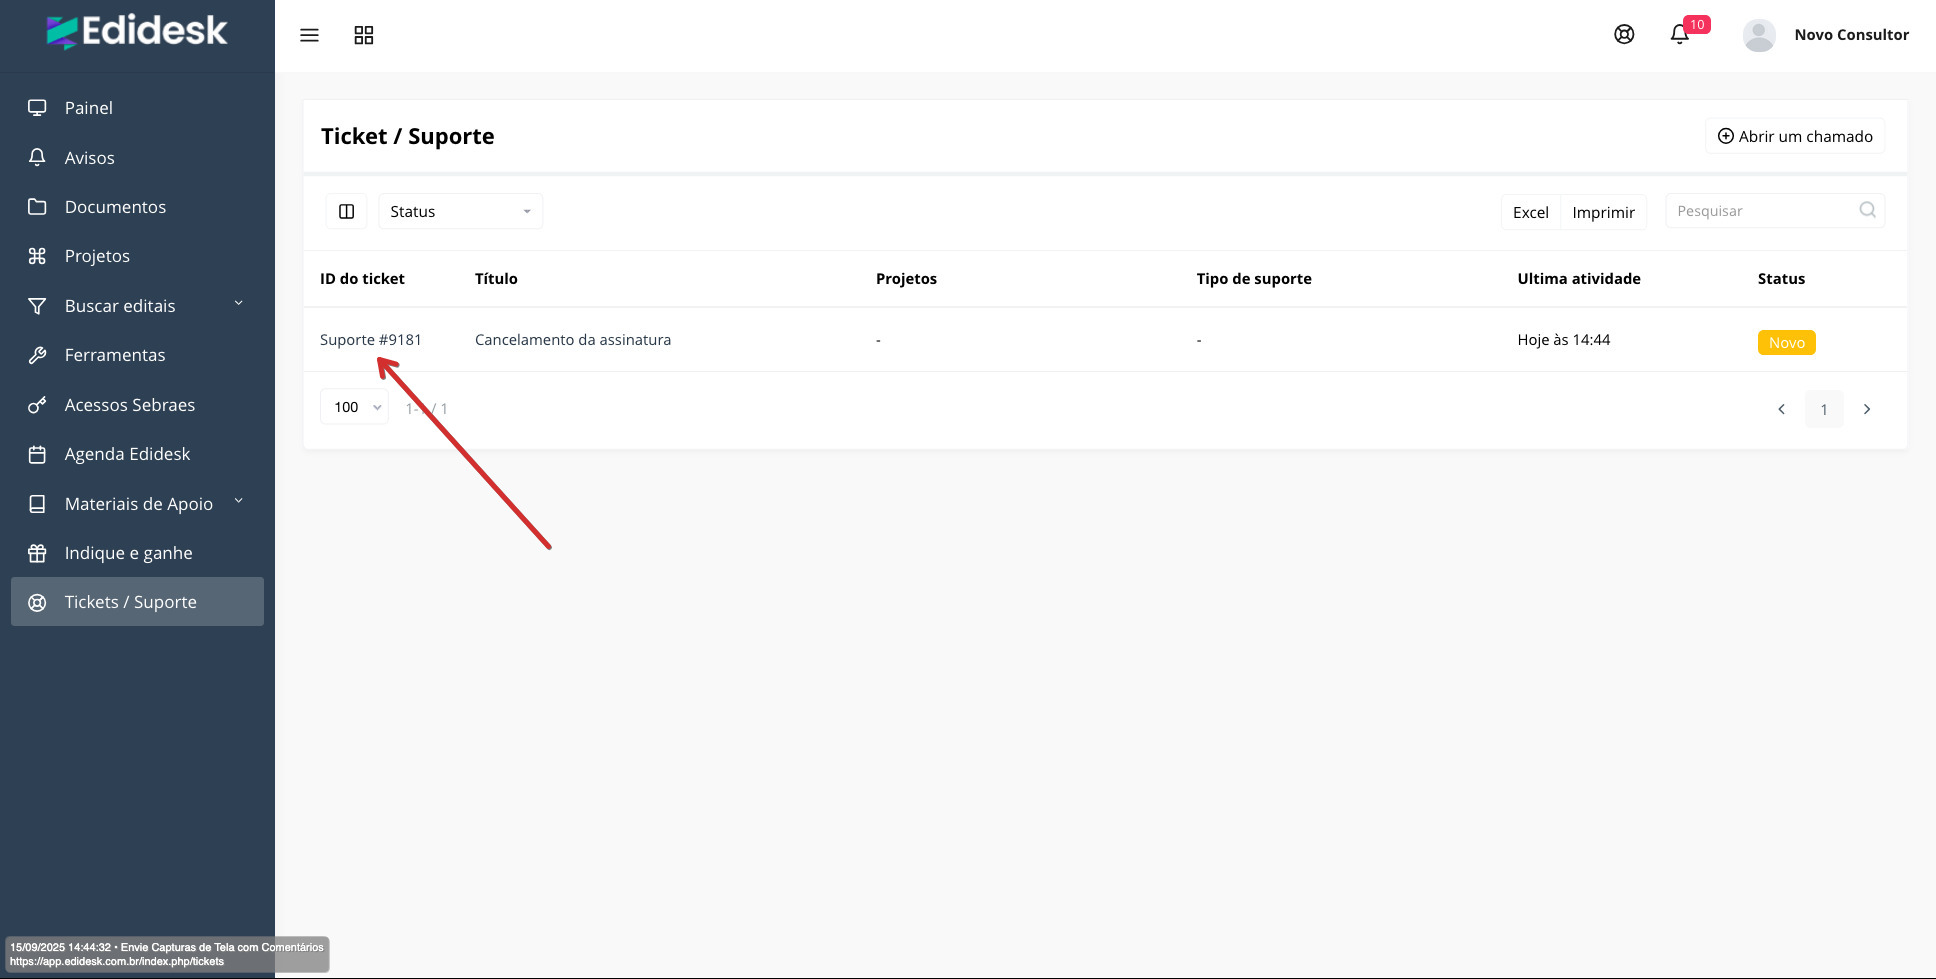Click the search magnifier icon
This screenshot has height=979, width=1936.
click(x=1867, y=210)
